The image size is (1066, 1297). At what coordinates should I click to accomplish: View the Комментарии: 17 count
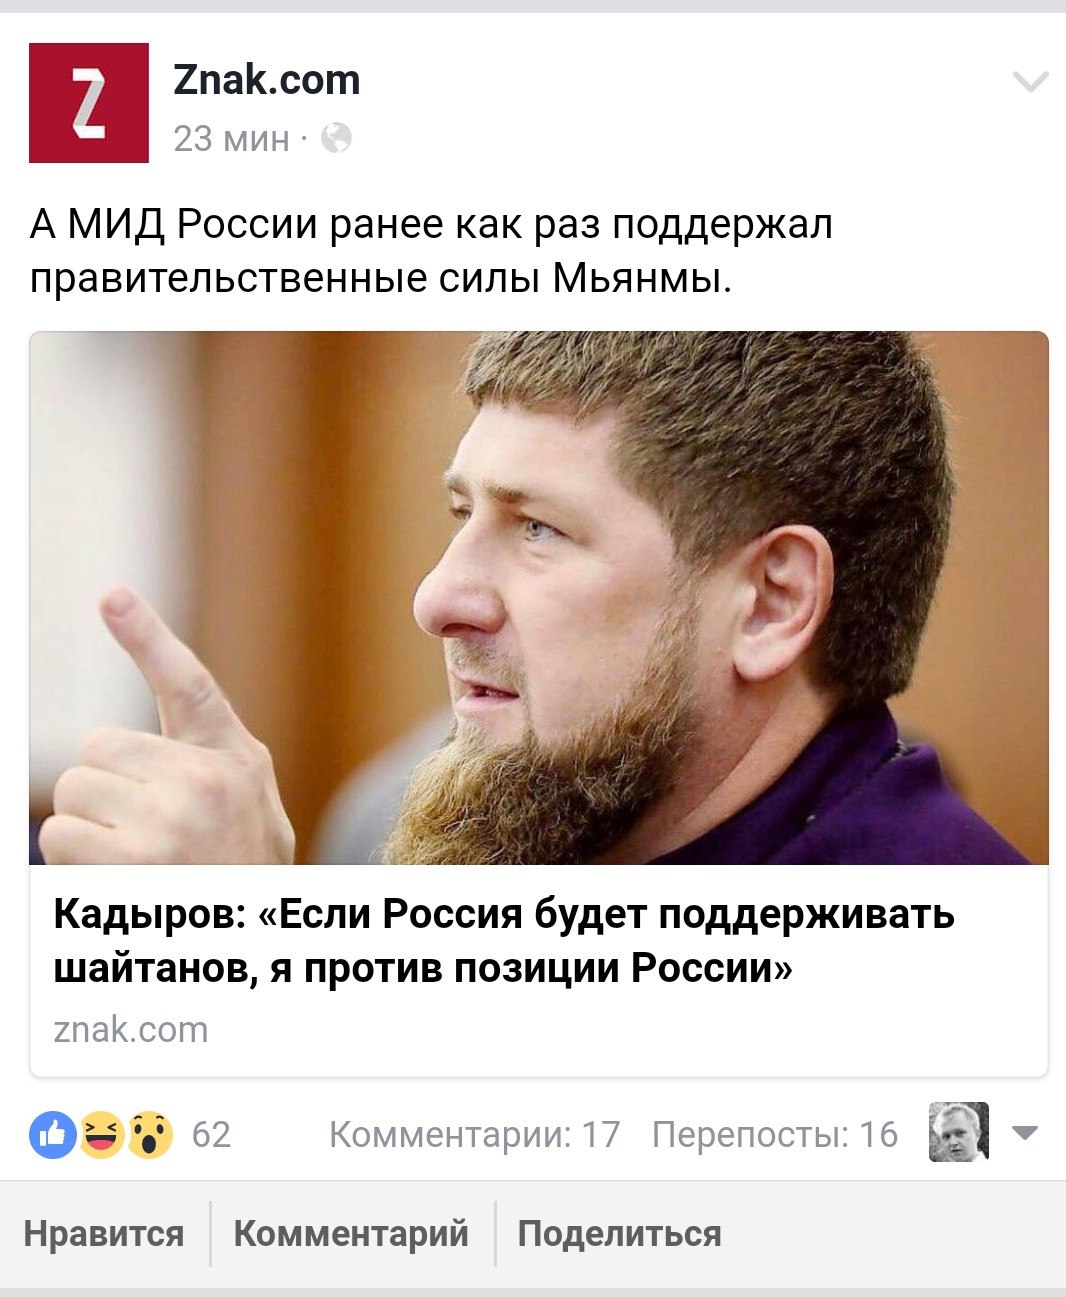pyautogui.click(x=475, y=1135)
